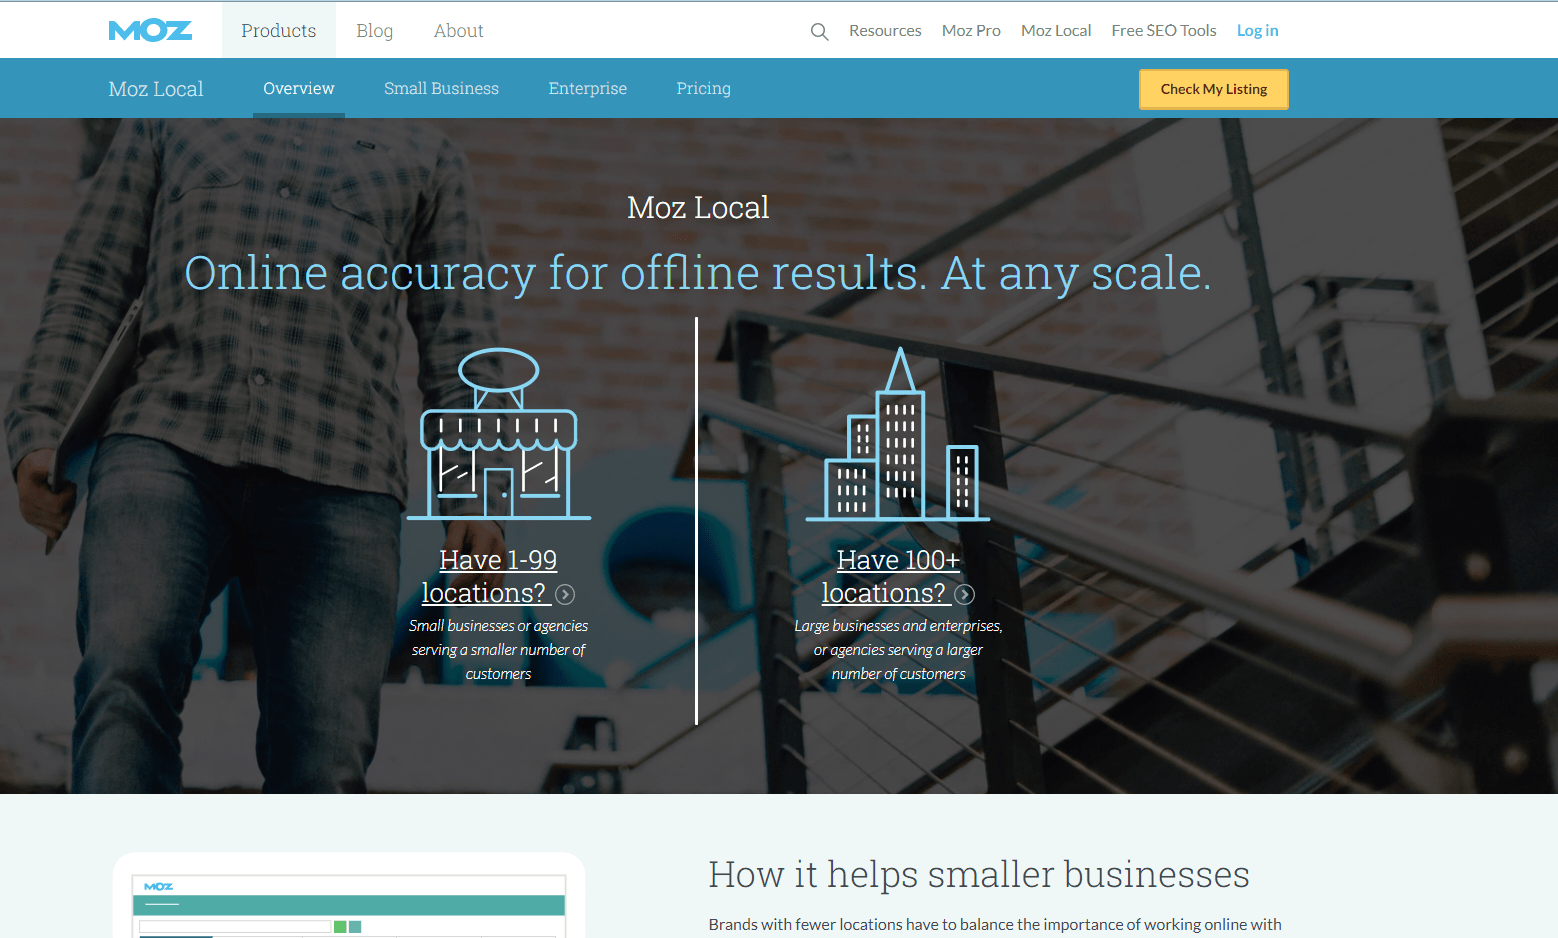
Task: Click arrow circle beside 100+ locations
Action: [964, 594]
